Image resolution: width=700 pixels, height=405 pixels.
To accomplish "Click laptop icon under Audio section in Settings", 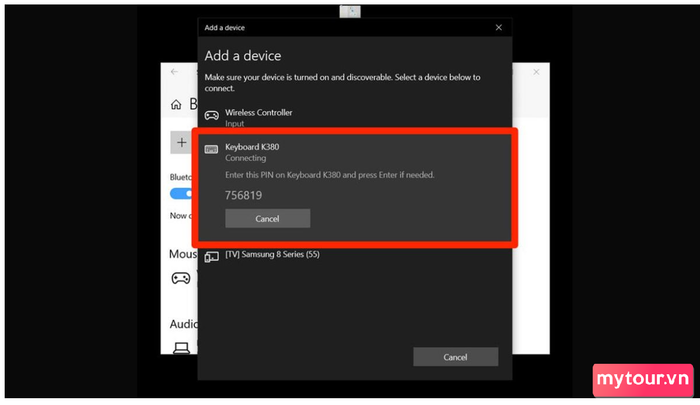I will tap(181, 348).
